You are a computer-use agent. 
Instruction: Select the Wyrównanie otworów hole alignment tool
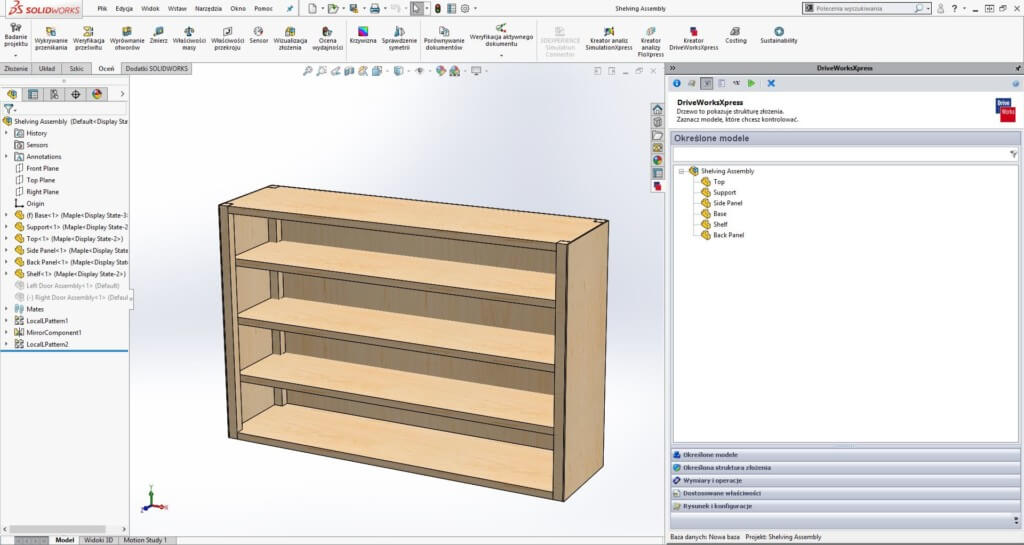pyautogui.click(x=127, y=39)
